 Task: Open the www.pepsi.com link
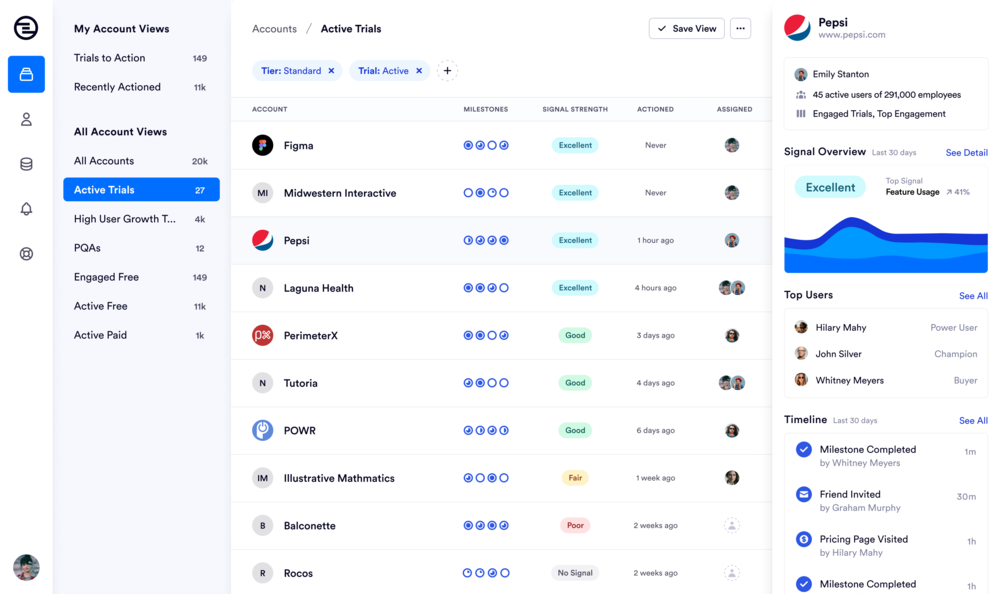851,35
